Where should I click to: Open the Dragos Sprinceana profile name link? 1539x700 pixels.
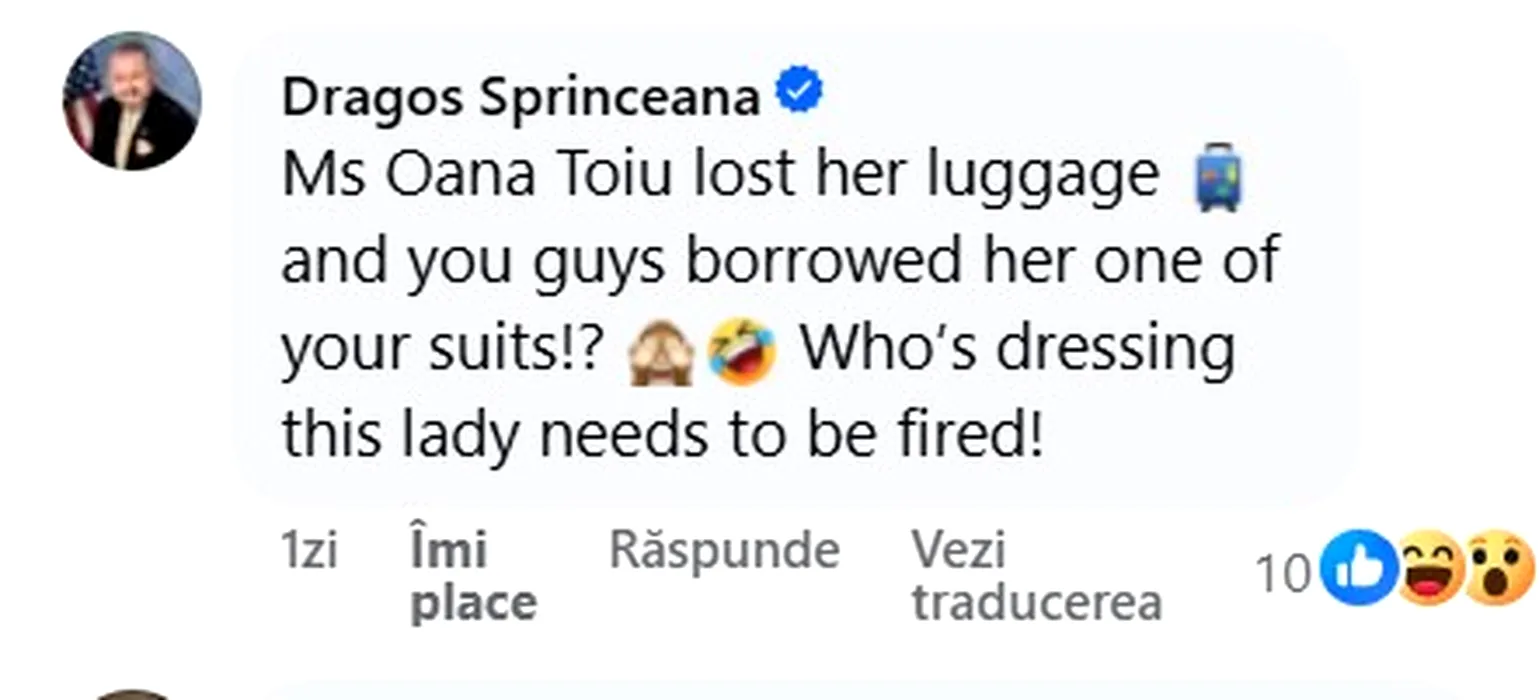520,97
